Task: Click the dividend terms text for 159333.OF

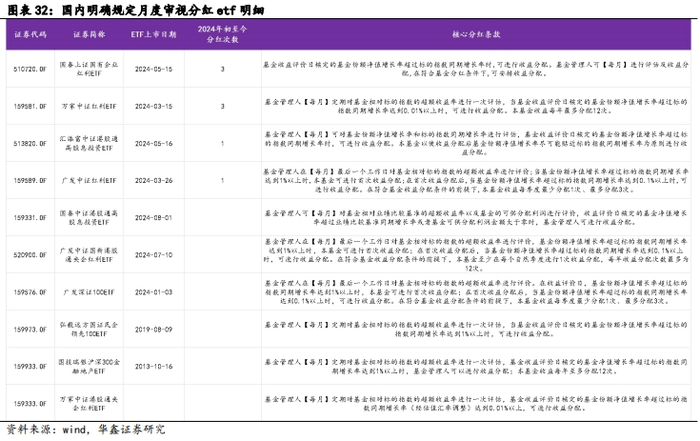Action: tap(476, 404)
